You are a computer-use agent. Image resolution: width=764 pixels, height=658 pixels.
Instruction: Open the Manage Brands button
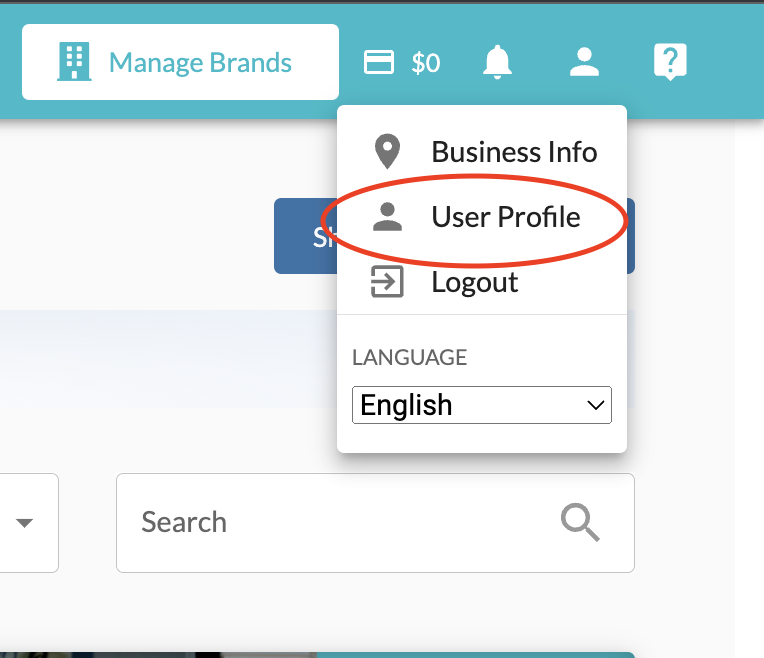180,62
